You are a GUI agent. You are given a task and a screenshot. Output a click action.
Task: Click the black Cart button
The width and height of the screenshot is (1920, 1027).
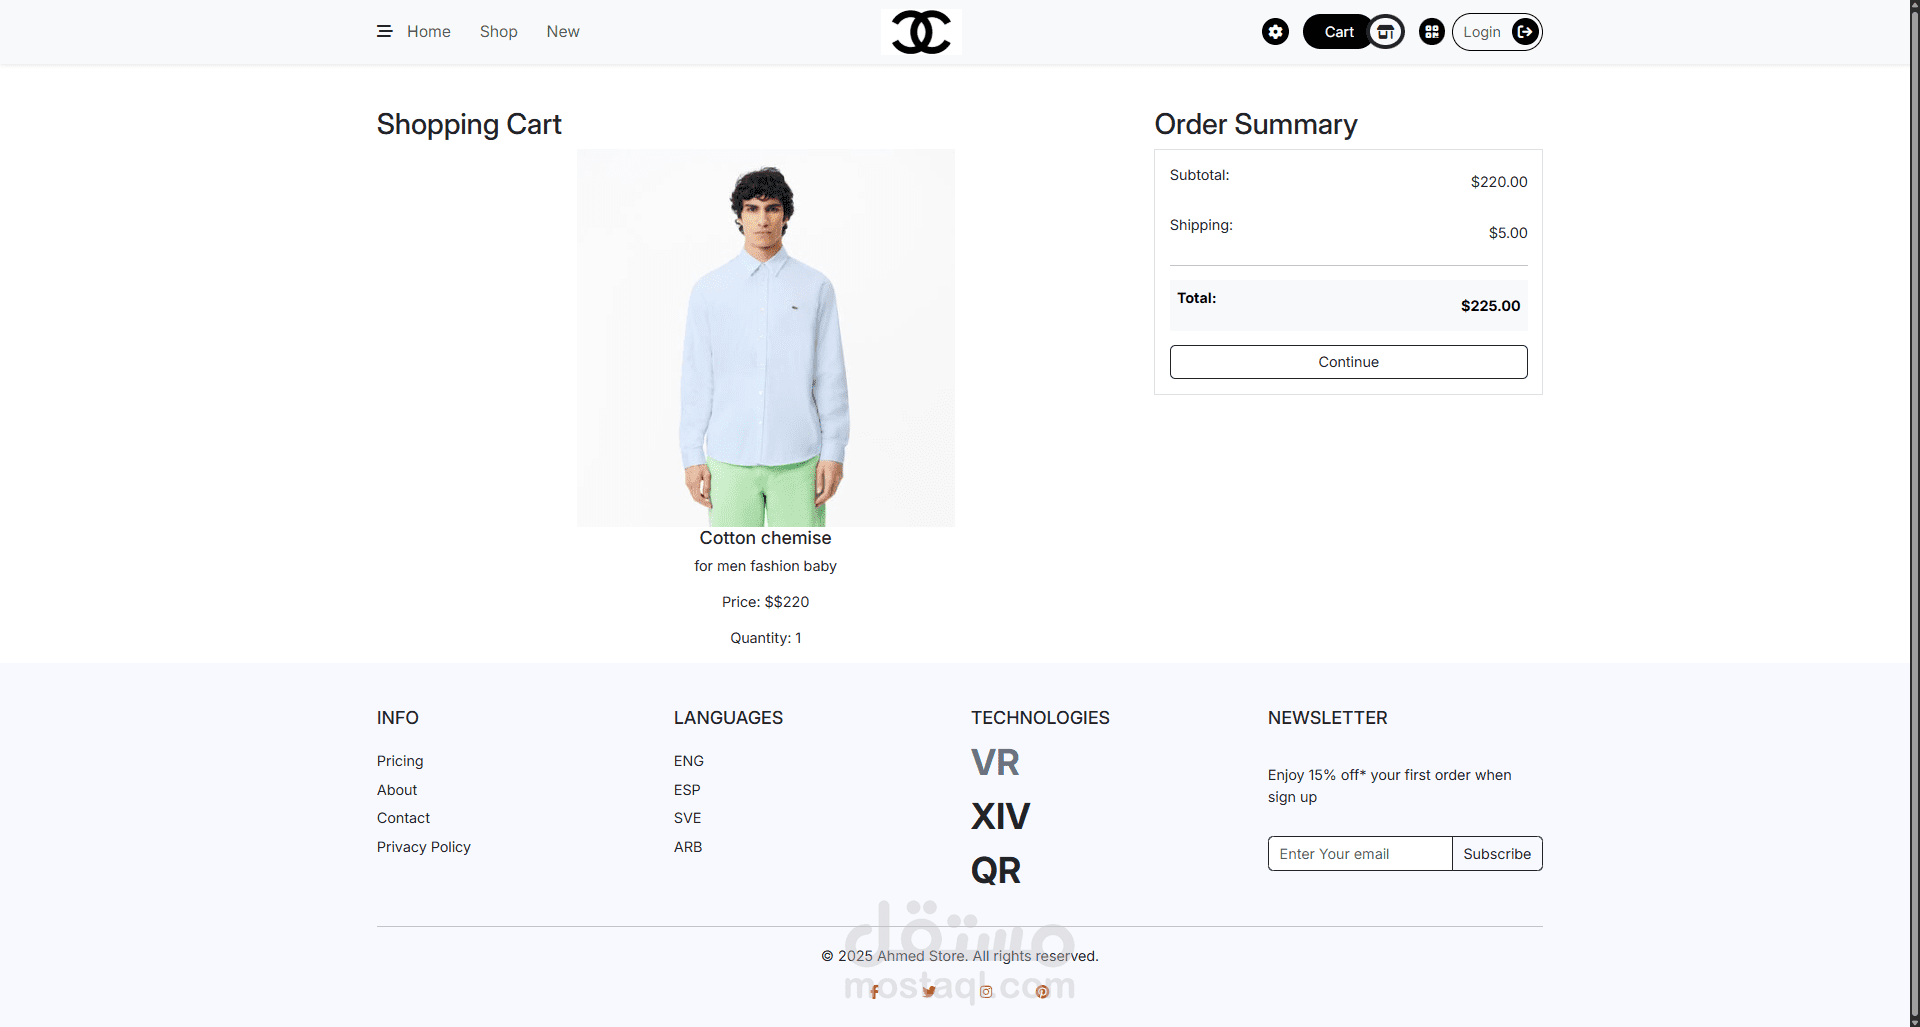point(1337,32)
